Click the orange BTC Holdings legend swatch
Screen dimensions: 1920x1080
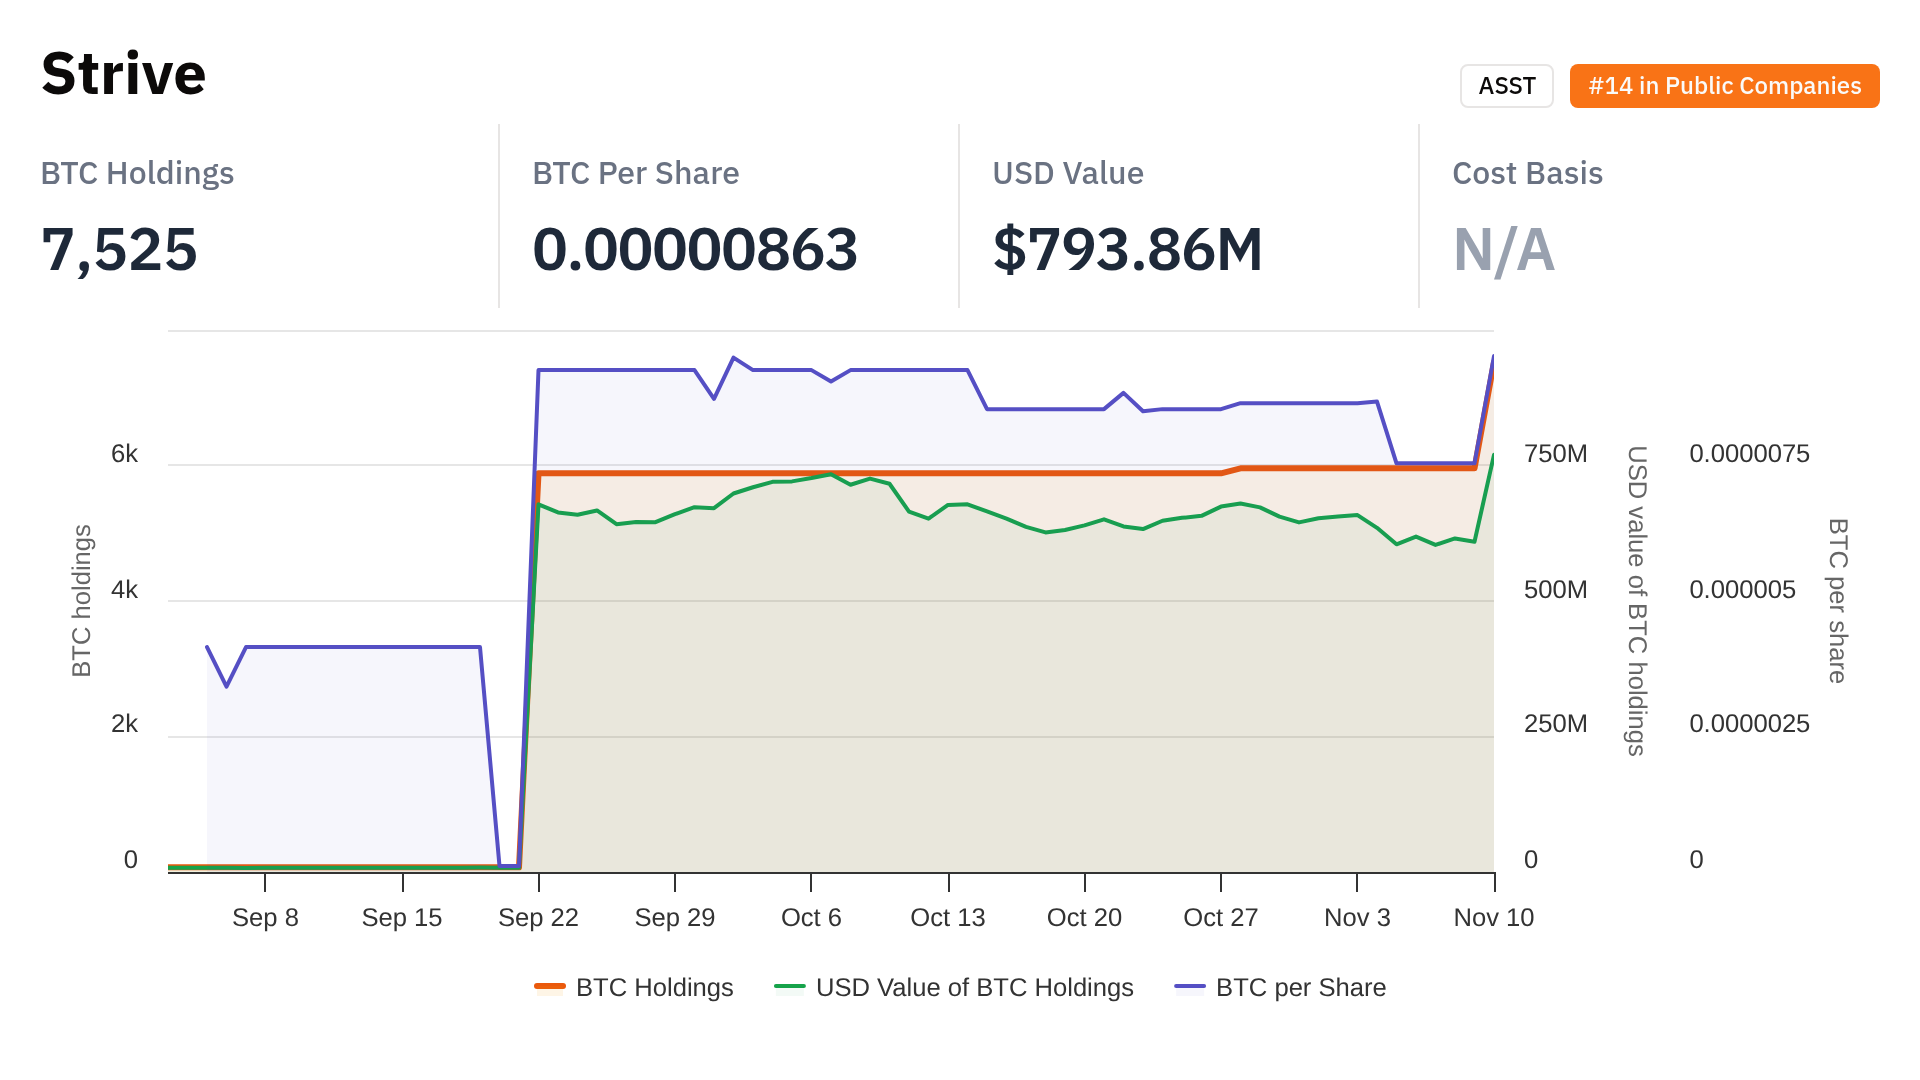coord(550,987)
